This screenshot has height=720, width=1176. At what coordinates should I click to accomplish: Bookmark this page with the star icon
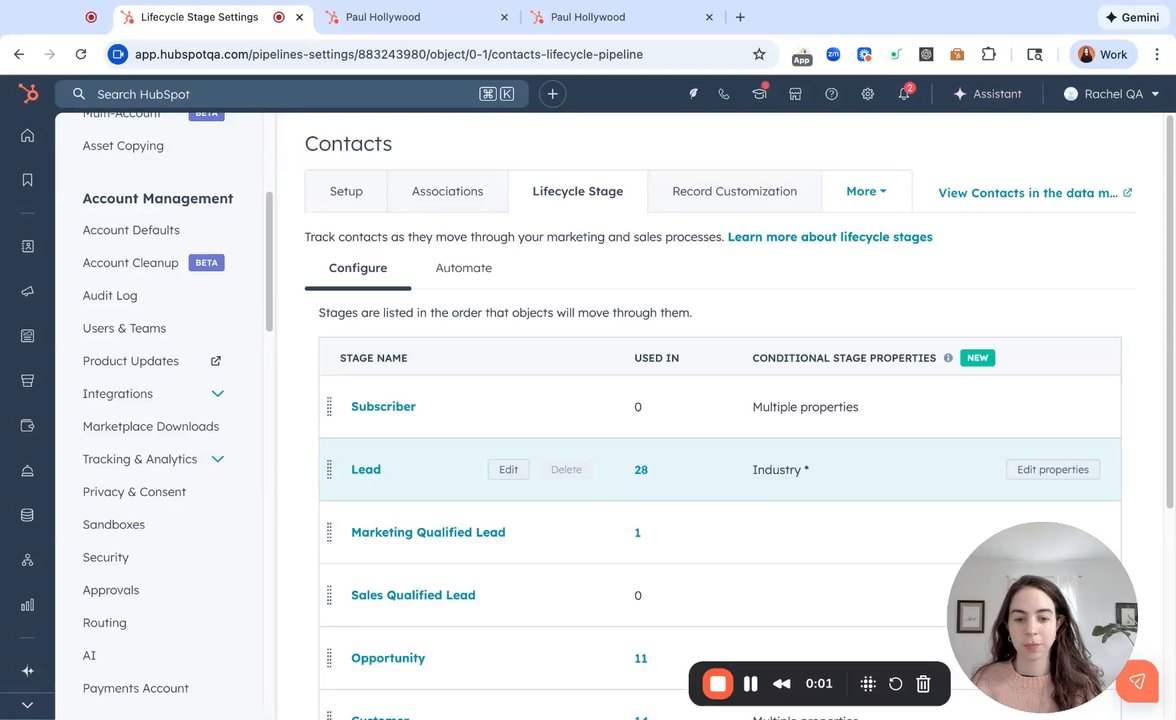pyautogui.click(x=759, y=54)
